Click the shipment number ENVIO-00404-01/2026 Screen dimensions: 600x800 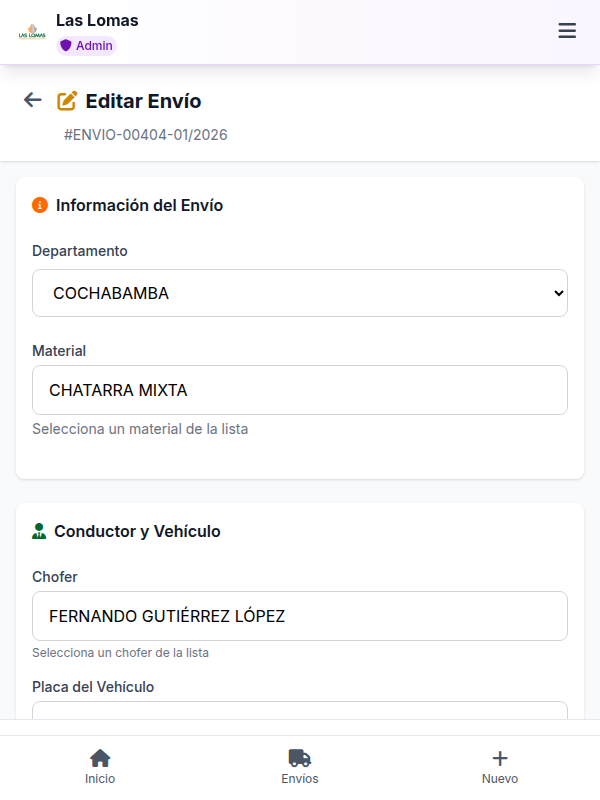[145, 134]
